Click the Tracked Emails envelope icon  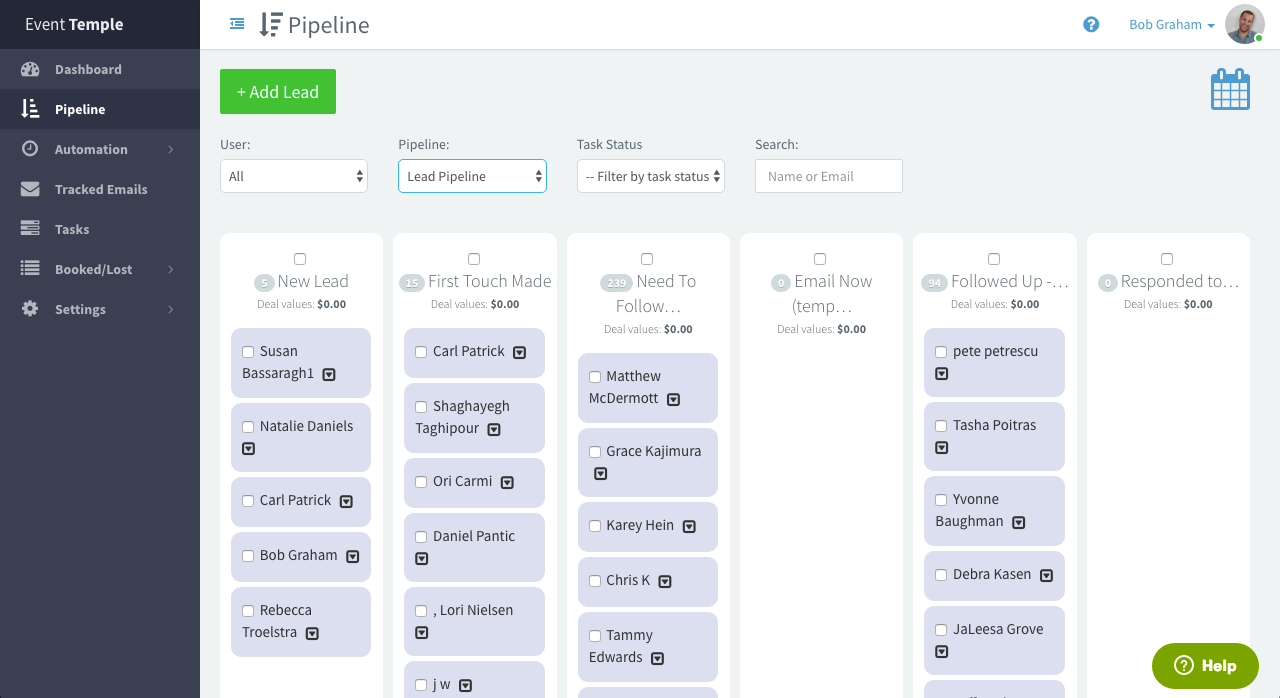[x=30, y=189]
